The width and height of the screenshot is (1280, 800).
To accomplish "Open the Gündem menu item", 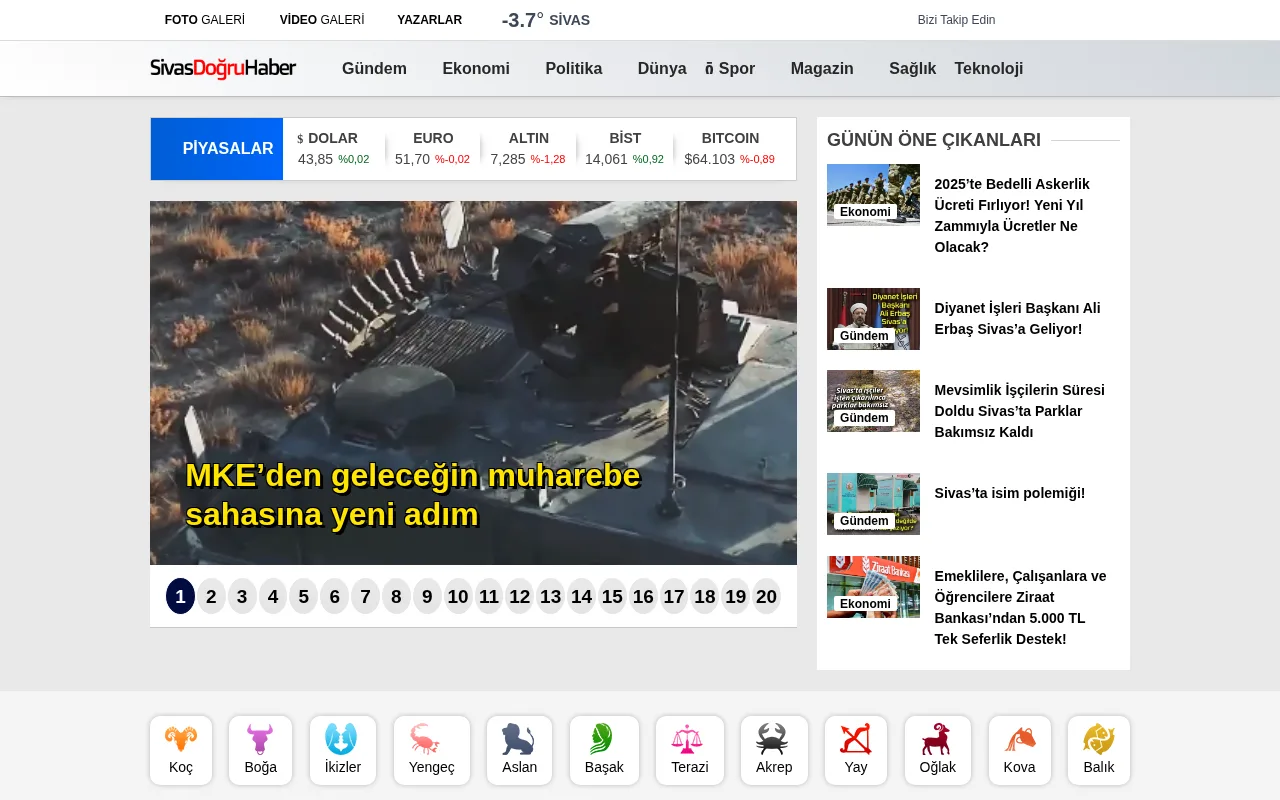I will (x=374, y=68).
